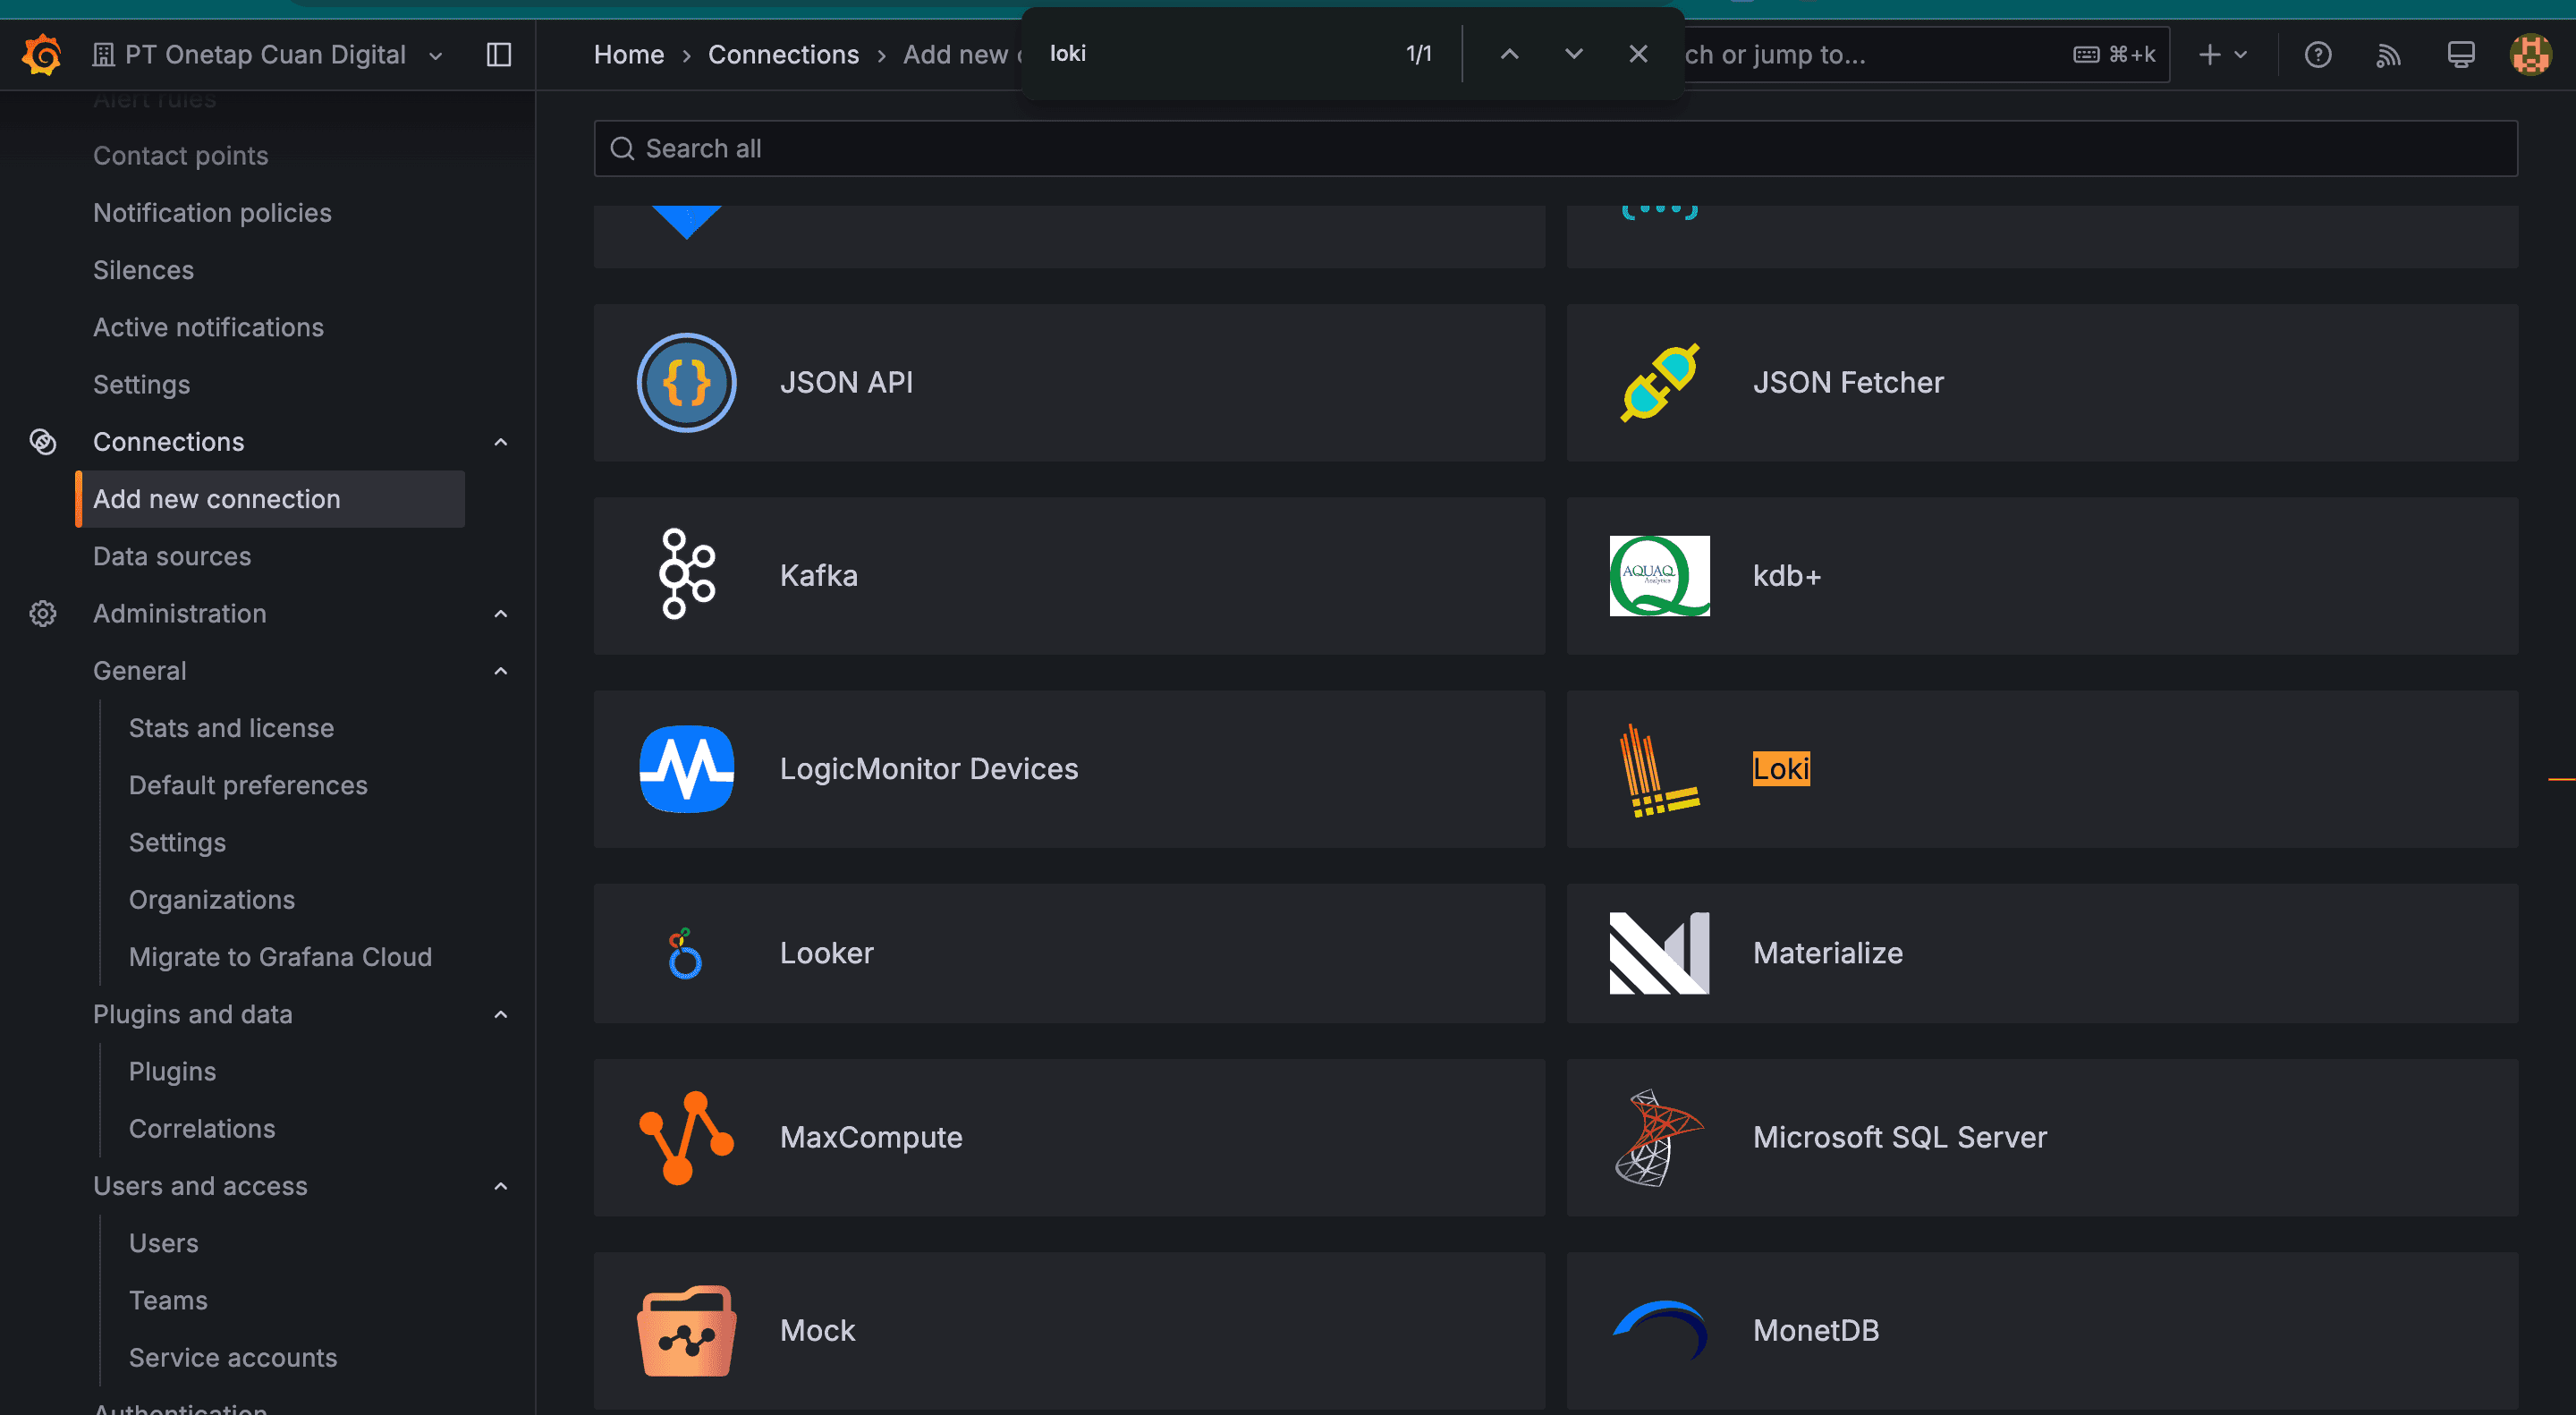
Task: Close the find-in-page bar
Action: [x=1638, y=54]
